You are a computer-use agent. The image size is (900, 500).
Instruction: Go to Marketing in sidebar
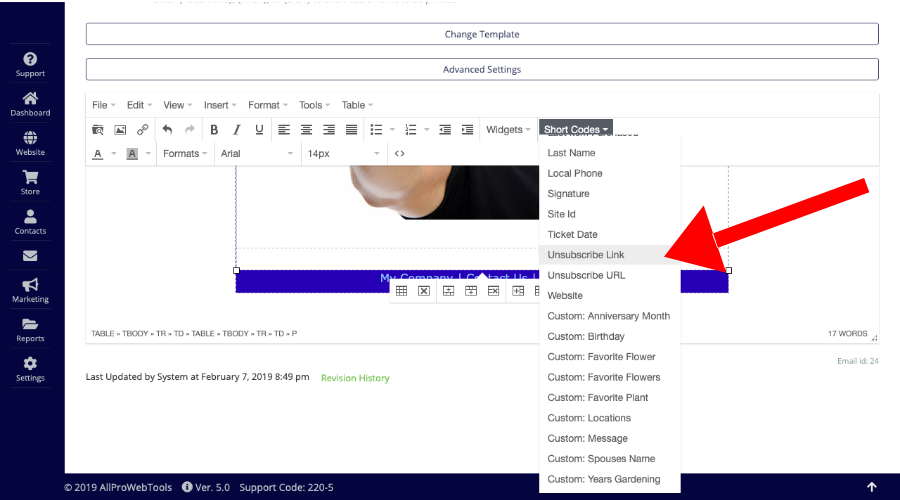coord(30,290)
